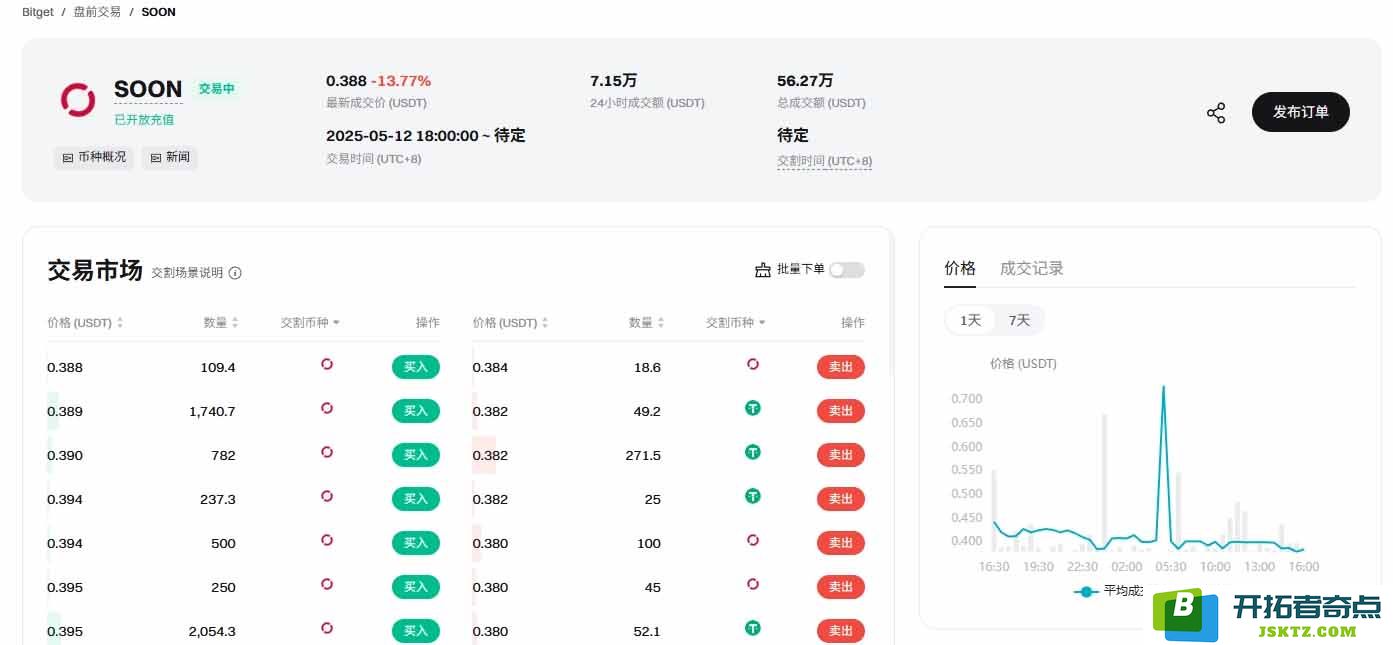The image size is (1393, 645).
Task: Click SOON coin icon in 0.388 row
Action: (327, 364)
